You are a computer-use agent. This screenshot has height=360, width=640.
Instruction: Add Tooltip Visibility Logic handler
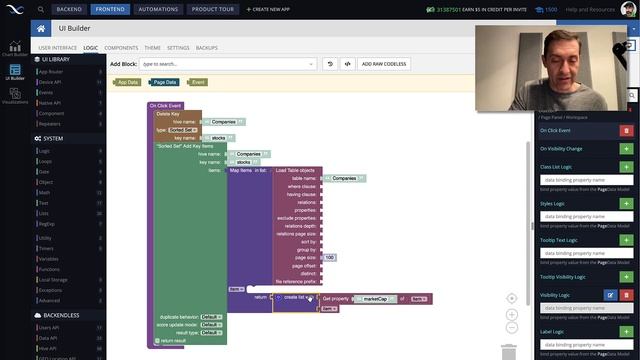click(627, 277)
